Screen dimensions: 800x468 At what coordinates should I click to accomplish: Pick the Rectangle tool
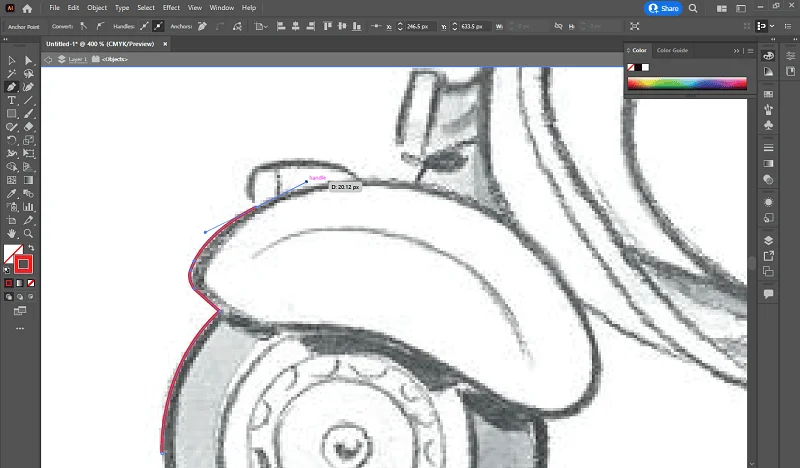point(11,114)
